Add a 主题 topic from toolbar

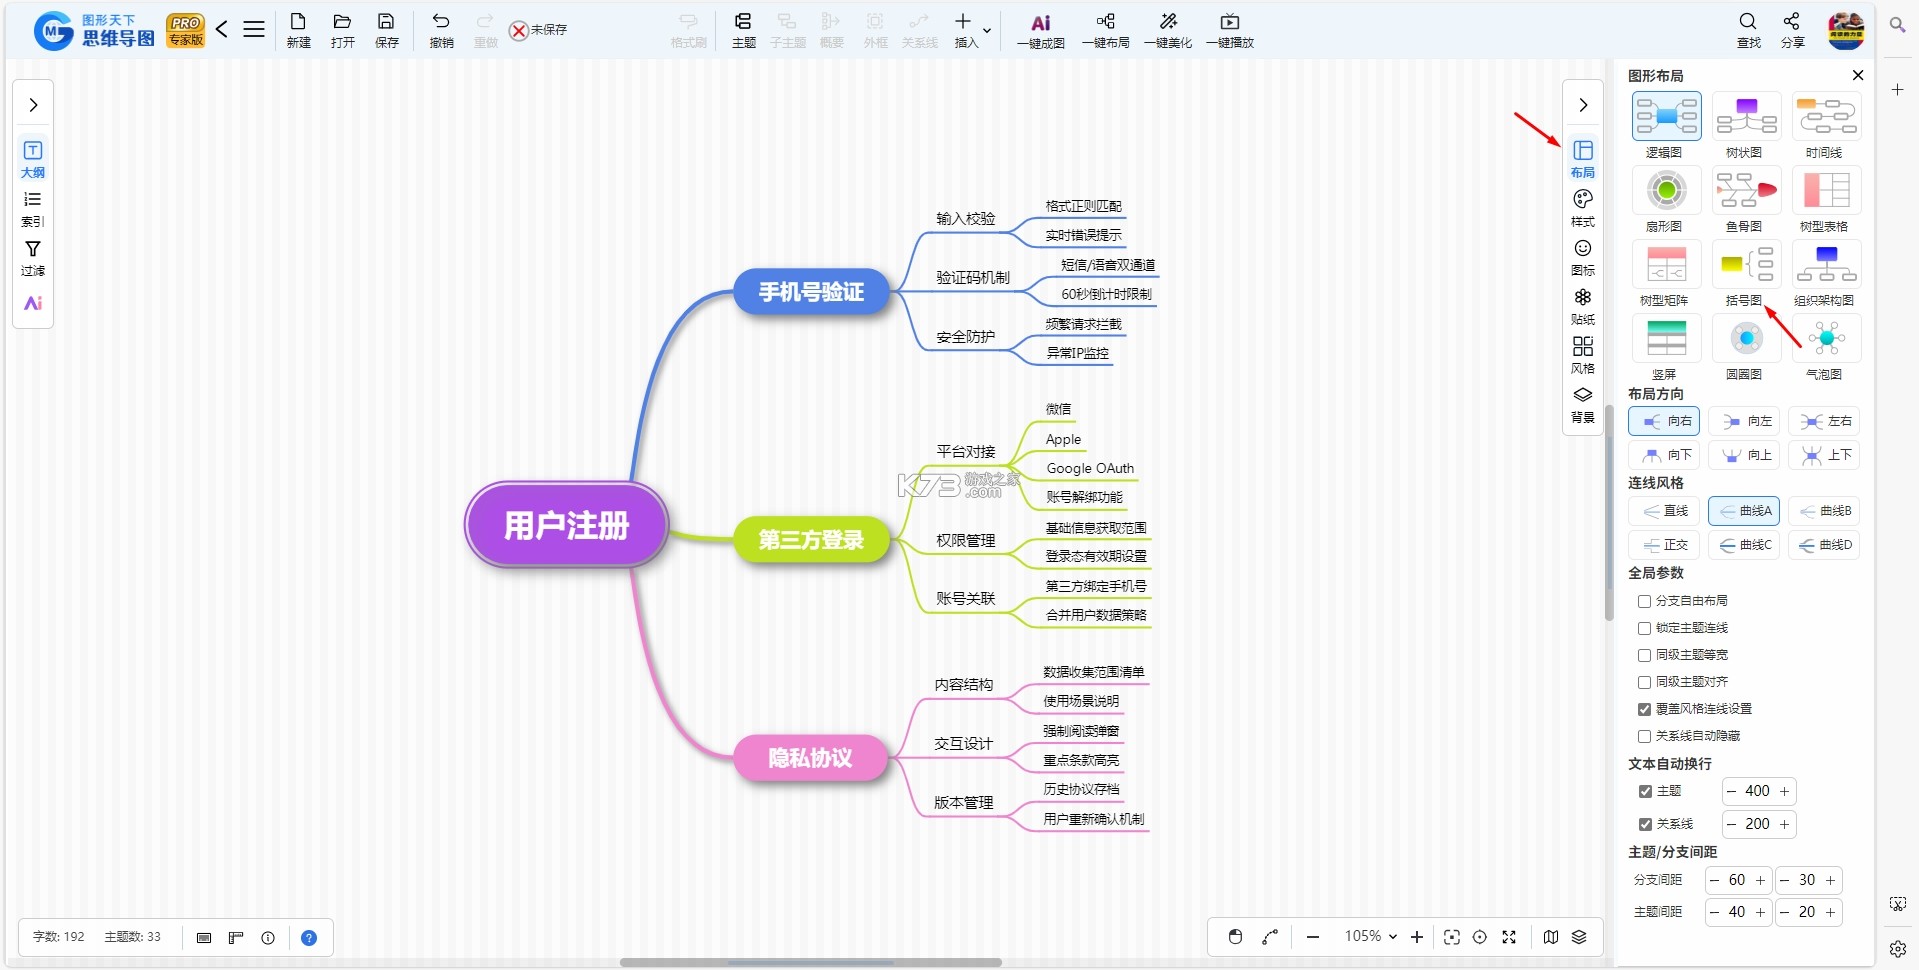(x=743, y=30)
